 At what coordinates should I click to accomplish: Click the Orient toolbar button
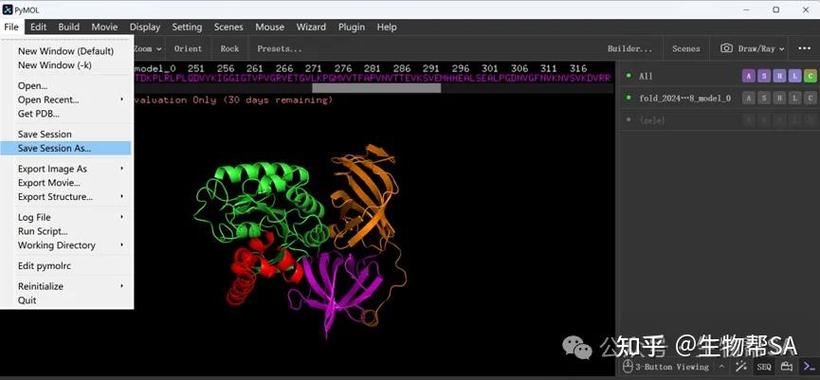[x=188, y=49]
